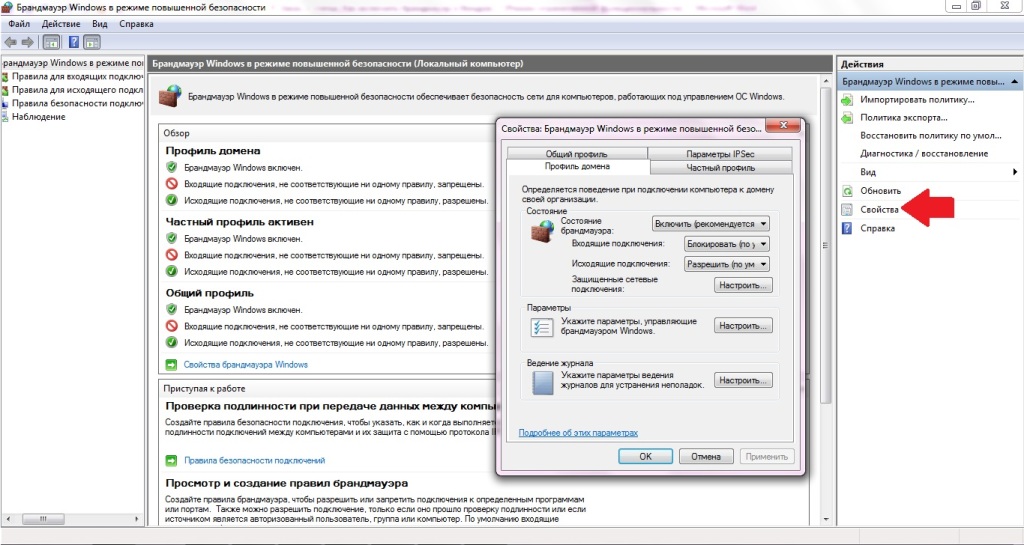
Task: Click the Политика экспорта green icon
Action: (847, 118)
